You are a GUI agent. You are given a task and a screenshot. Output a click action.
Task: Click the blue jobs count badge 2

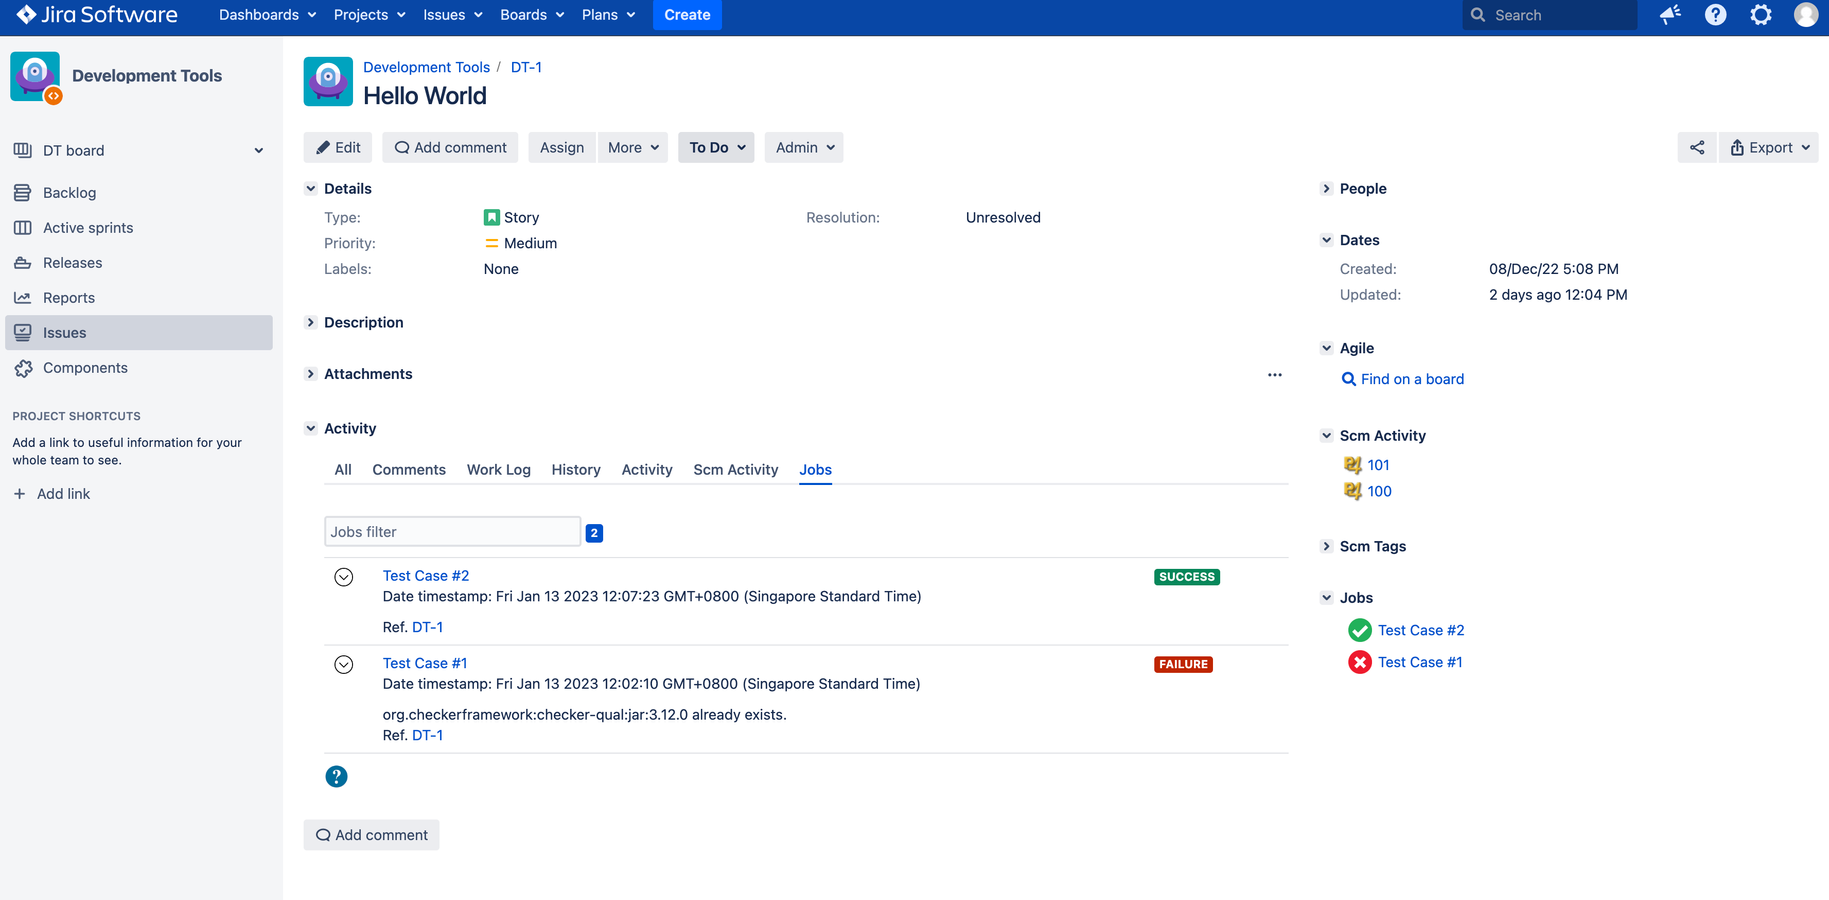point(594,533)
